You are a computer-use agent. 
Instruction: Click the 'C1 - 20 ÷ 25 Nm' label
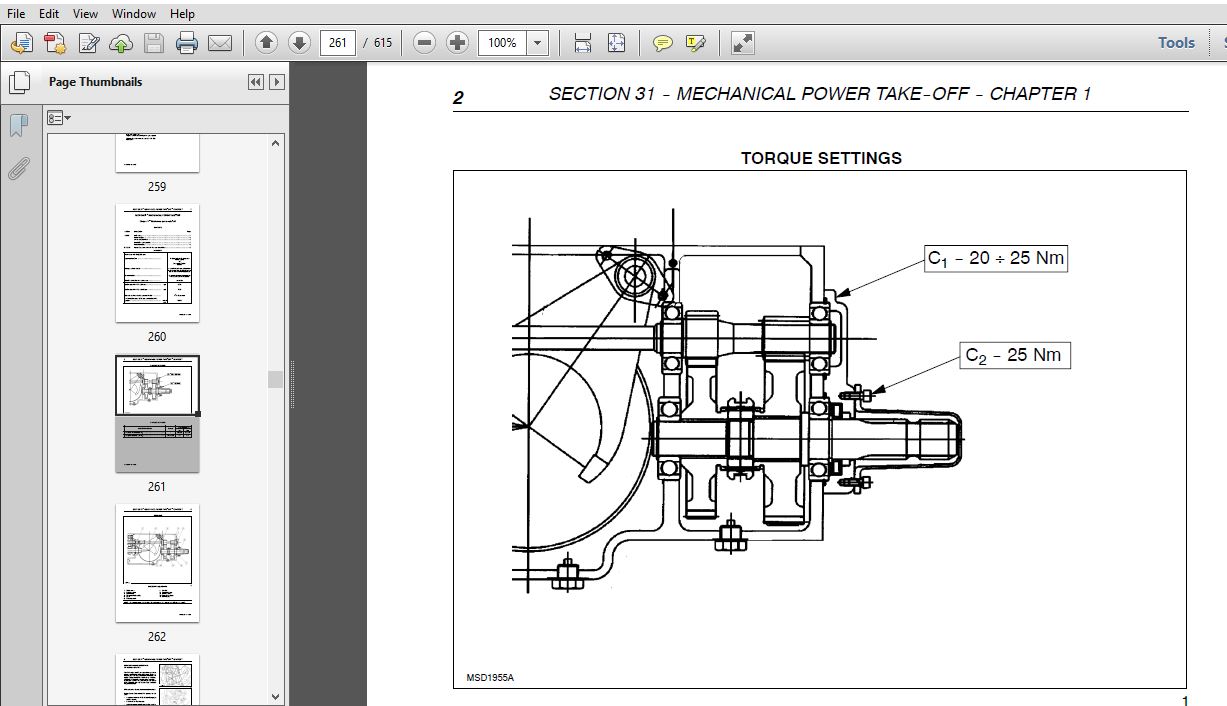pyautogui.click(x=996, y=258)
